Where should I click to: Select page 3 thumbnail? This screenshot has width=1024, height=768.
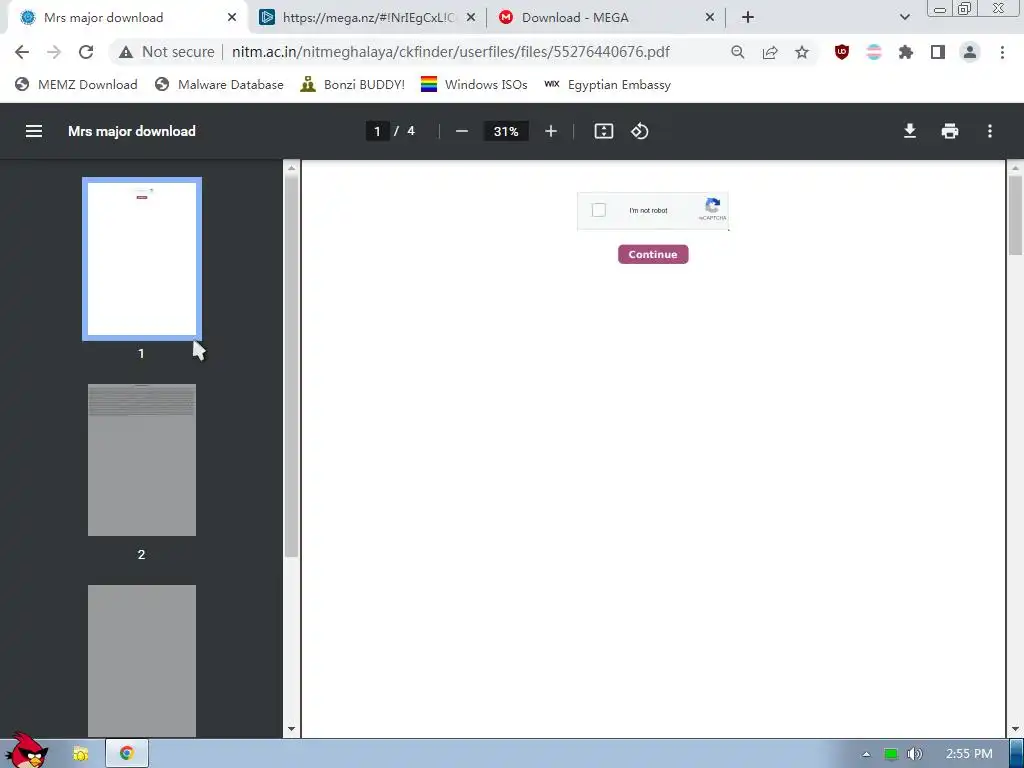click(142, 661)
